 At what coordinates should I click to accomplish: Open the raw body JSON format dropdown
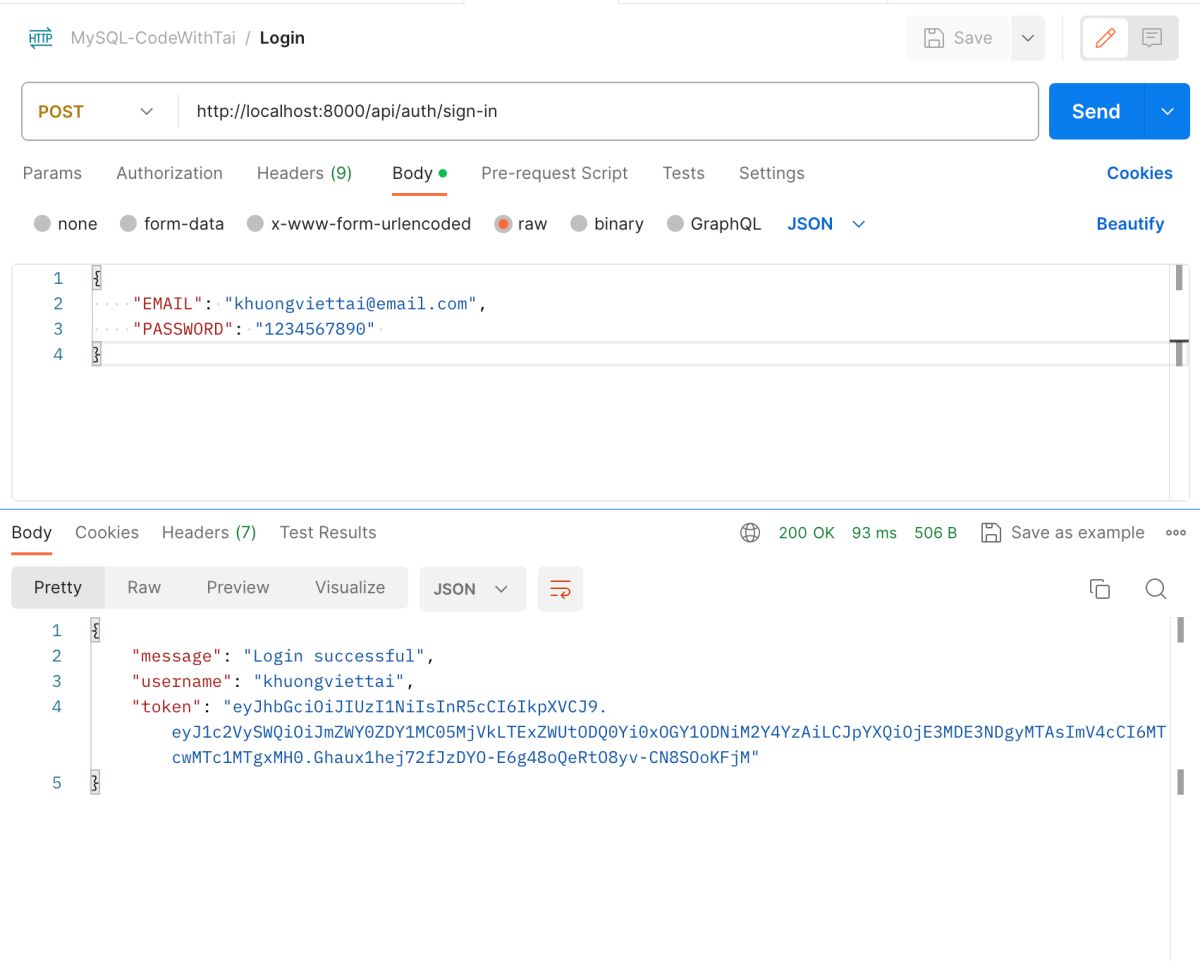point(826,224)
